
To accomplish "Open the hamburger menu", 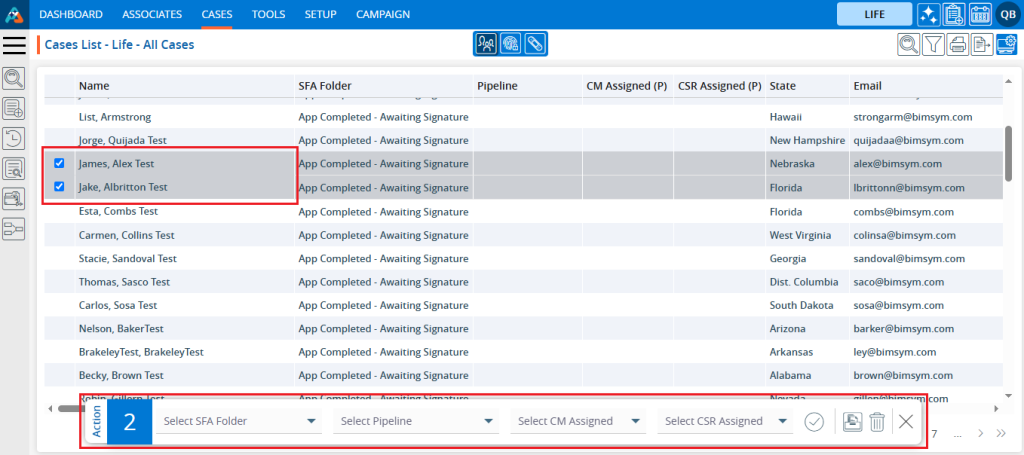I will [15, 44].
